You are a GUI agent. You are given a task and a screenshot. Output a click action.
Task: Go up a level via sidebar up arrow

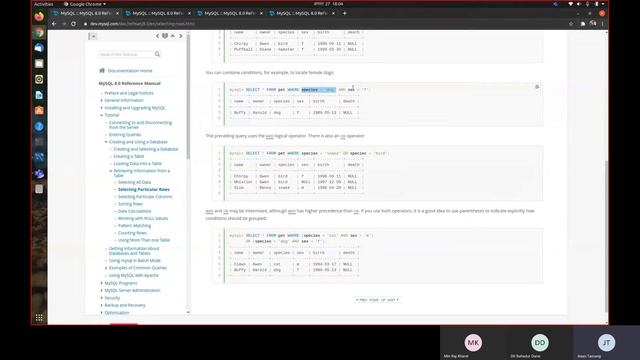click(x=173, y=36)
